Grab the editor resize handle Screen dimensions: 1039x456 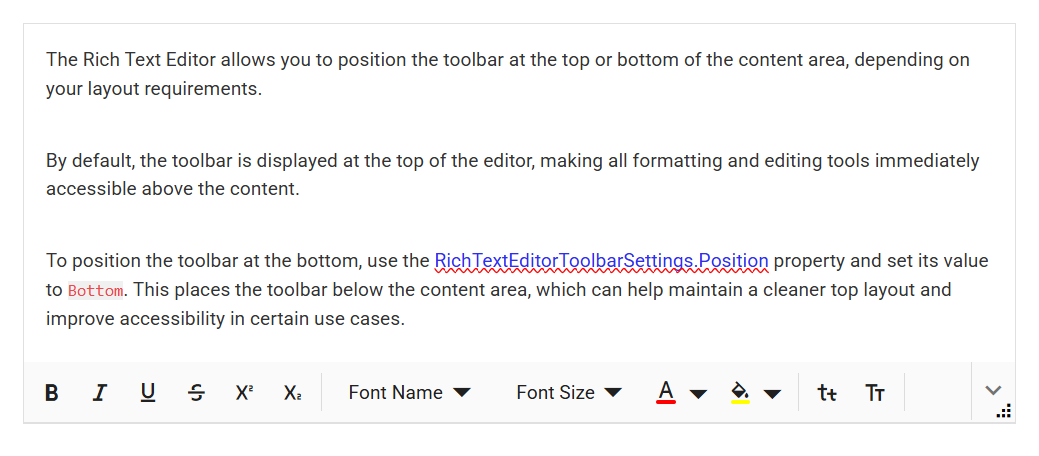coord(1004,412)
